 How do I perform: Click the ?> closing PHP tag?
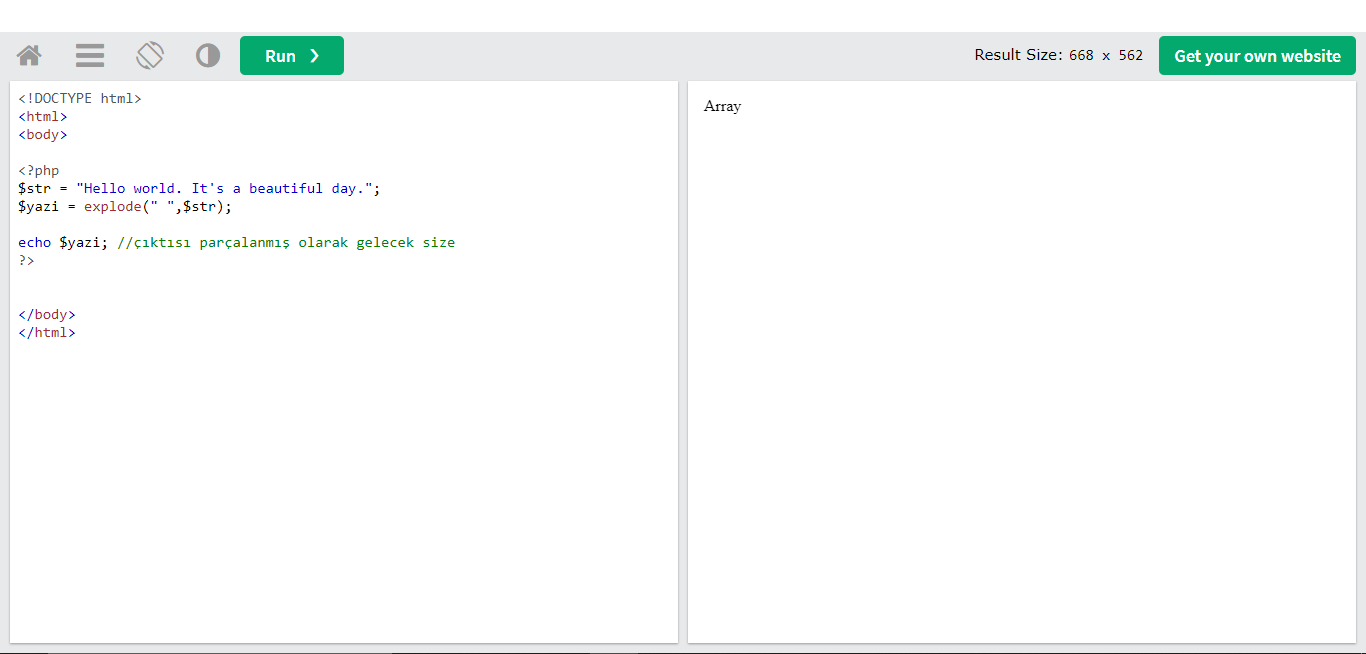pos(26,261)
